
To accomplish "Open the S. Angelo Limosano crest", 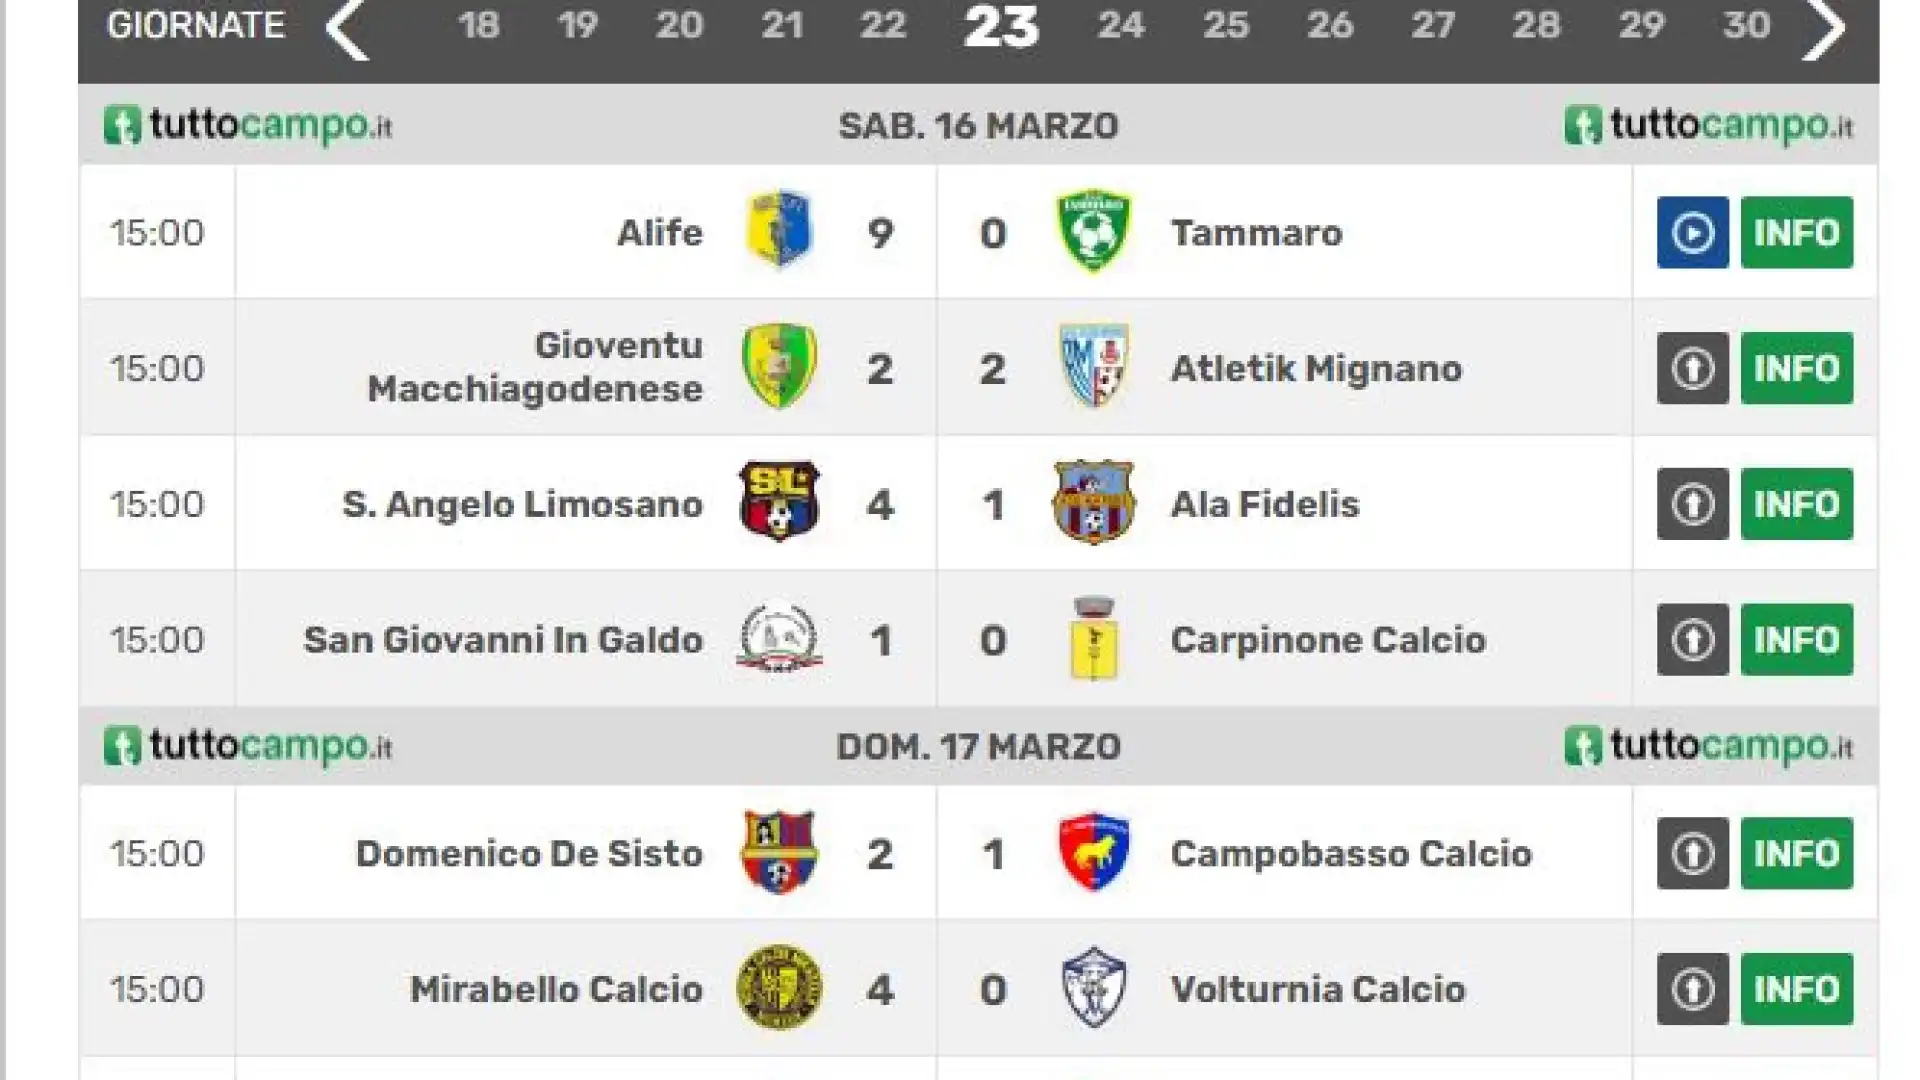I will tap(779, 501).
